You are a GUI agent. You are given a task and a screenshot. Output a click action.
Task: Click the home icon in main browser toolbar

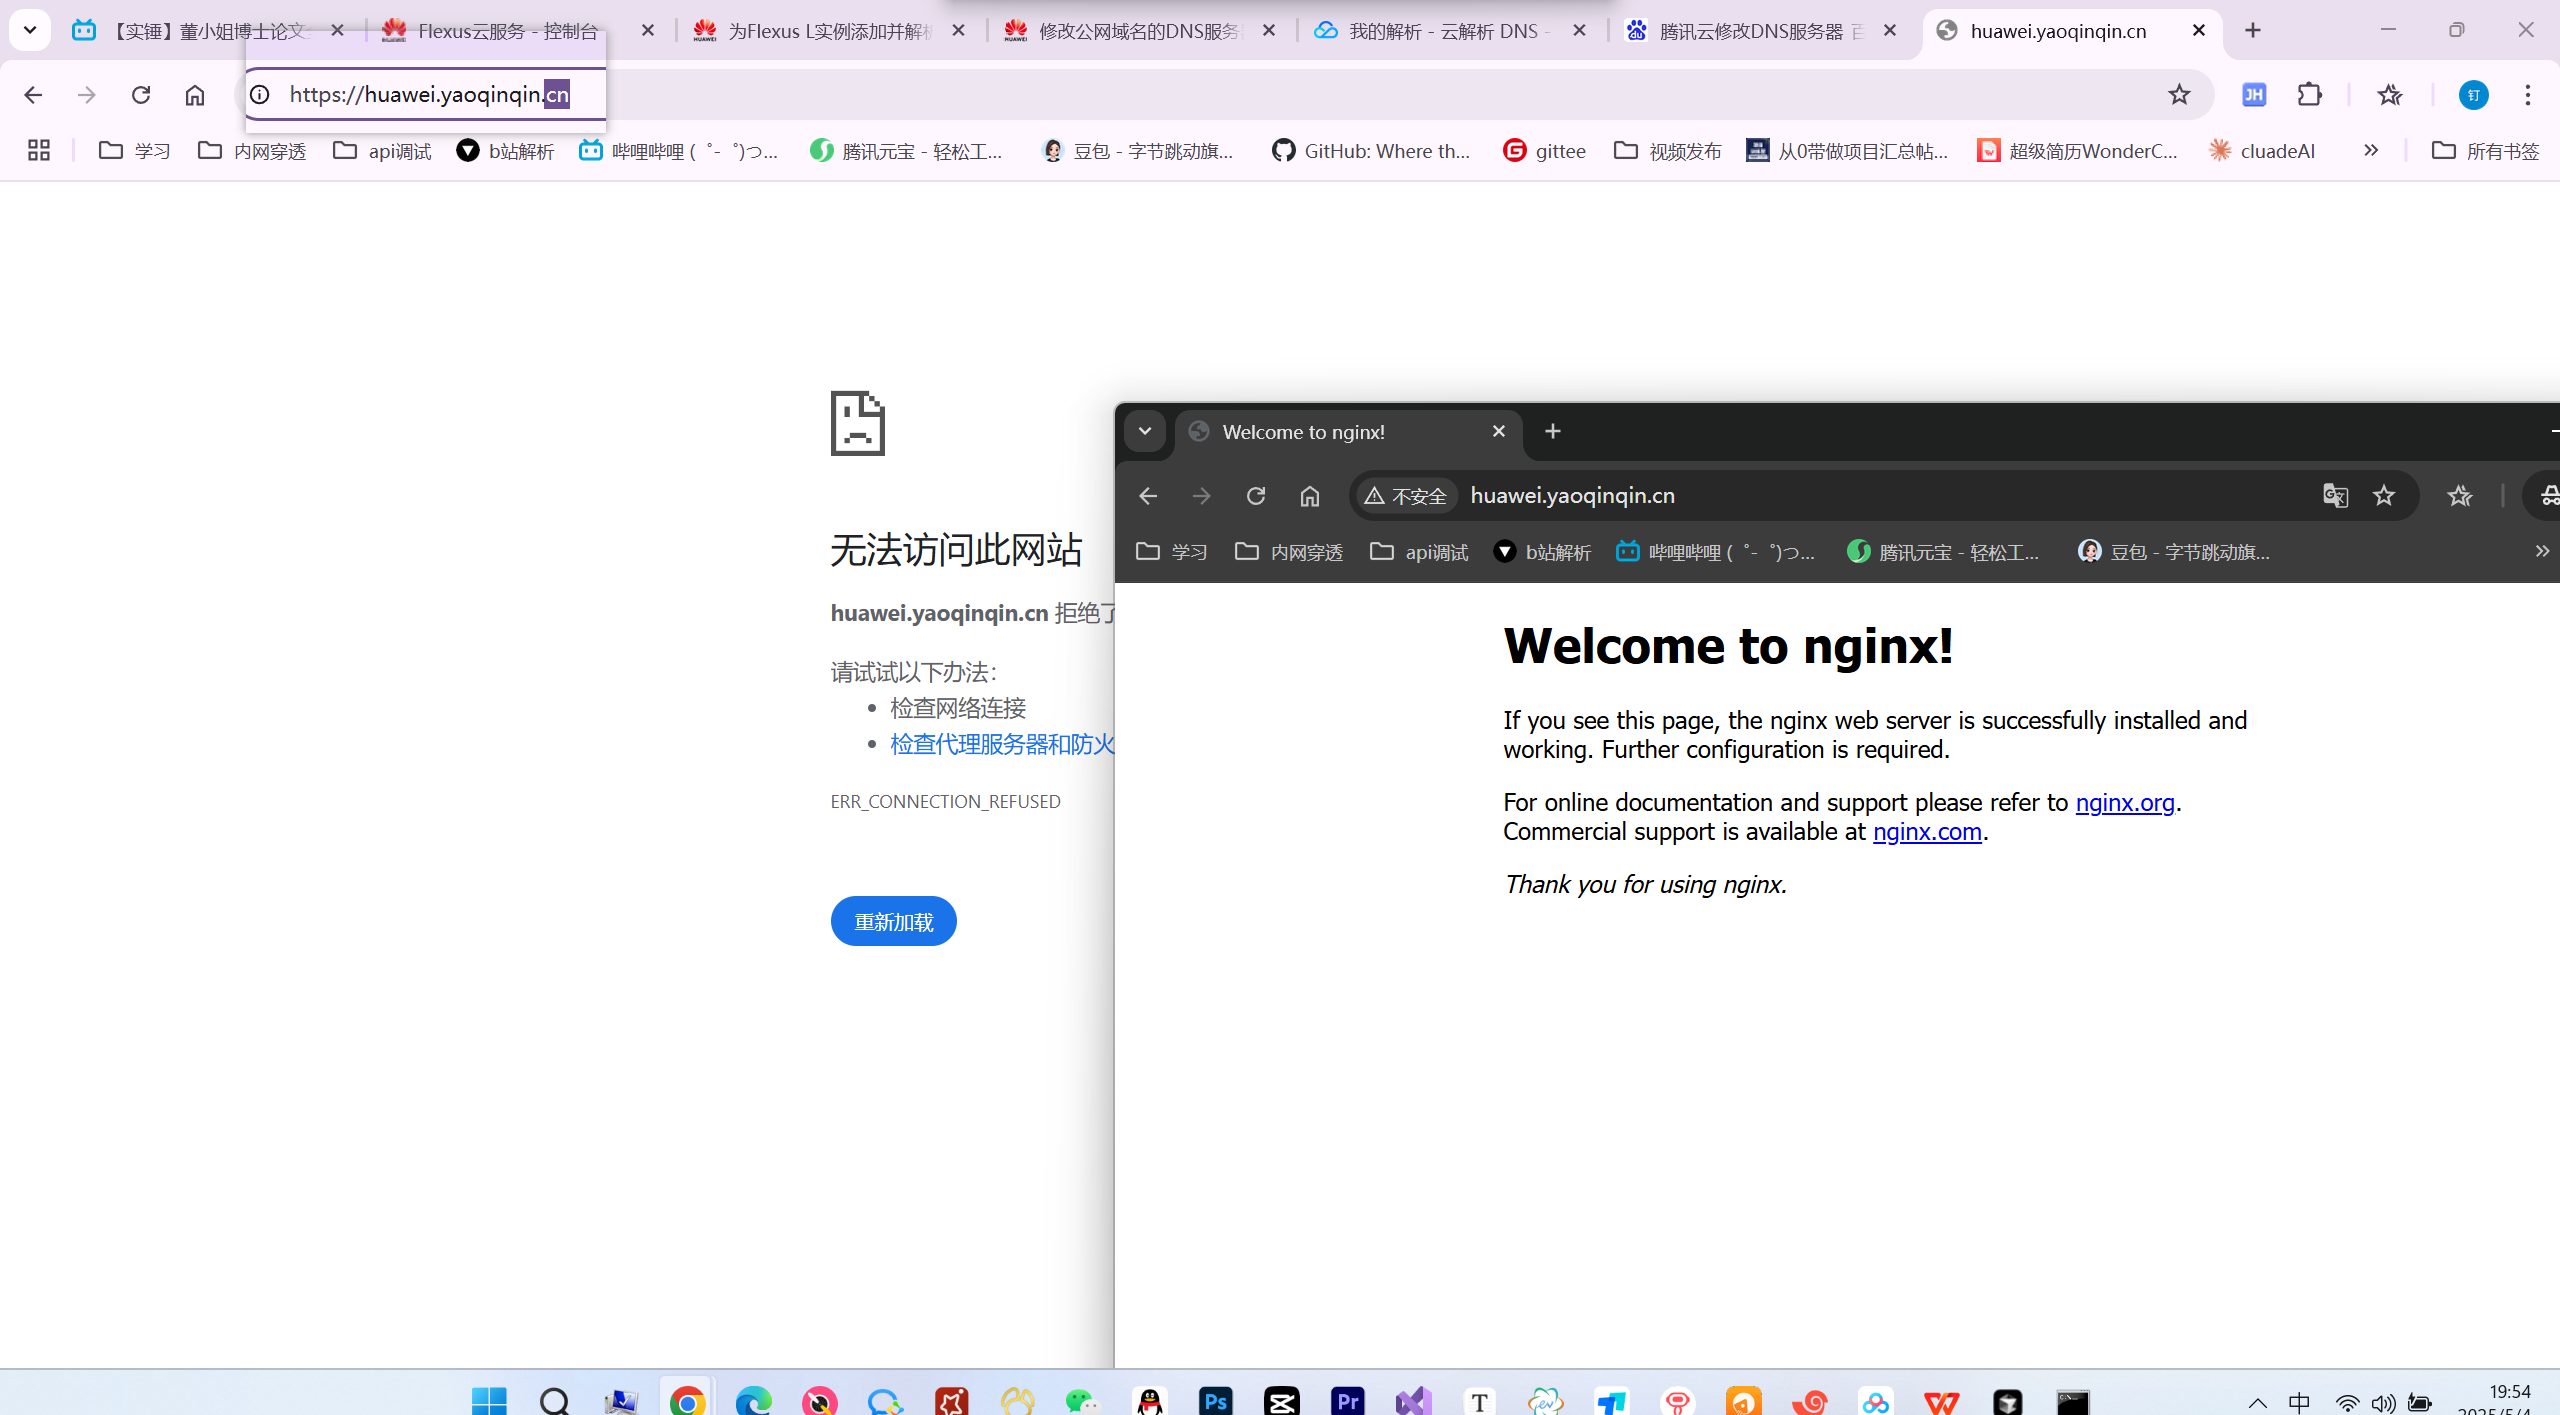tap(195, 95)
